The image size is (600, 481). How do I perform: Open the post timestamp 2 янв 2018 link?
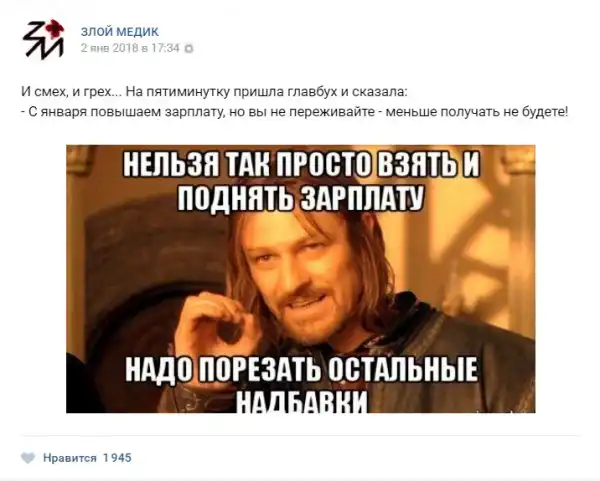click(x=130, y=48)
